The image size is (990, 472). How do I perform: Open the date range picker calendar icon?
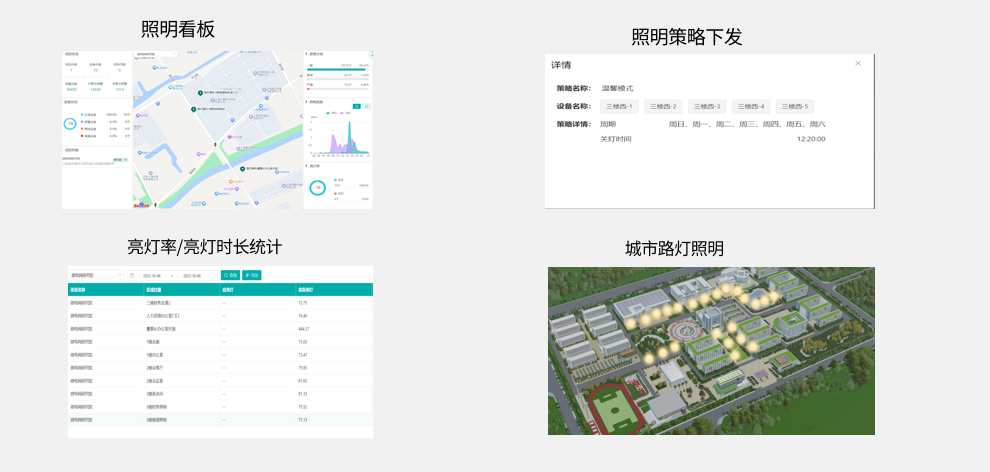tap(132, 275)
